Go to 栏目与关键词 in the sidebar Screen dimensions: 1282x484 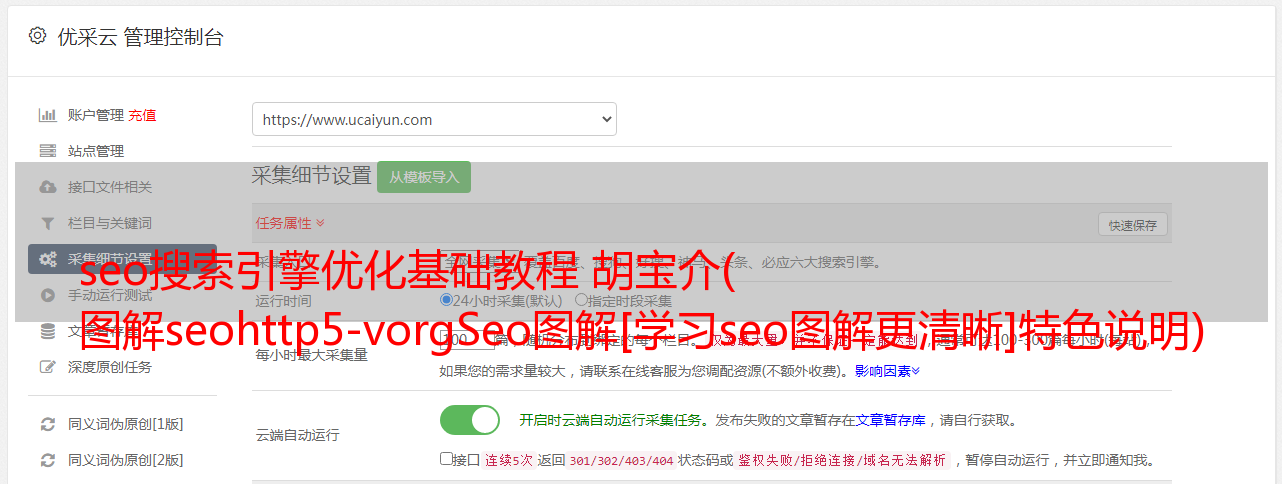click(110, 223)
